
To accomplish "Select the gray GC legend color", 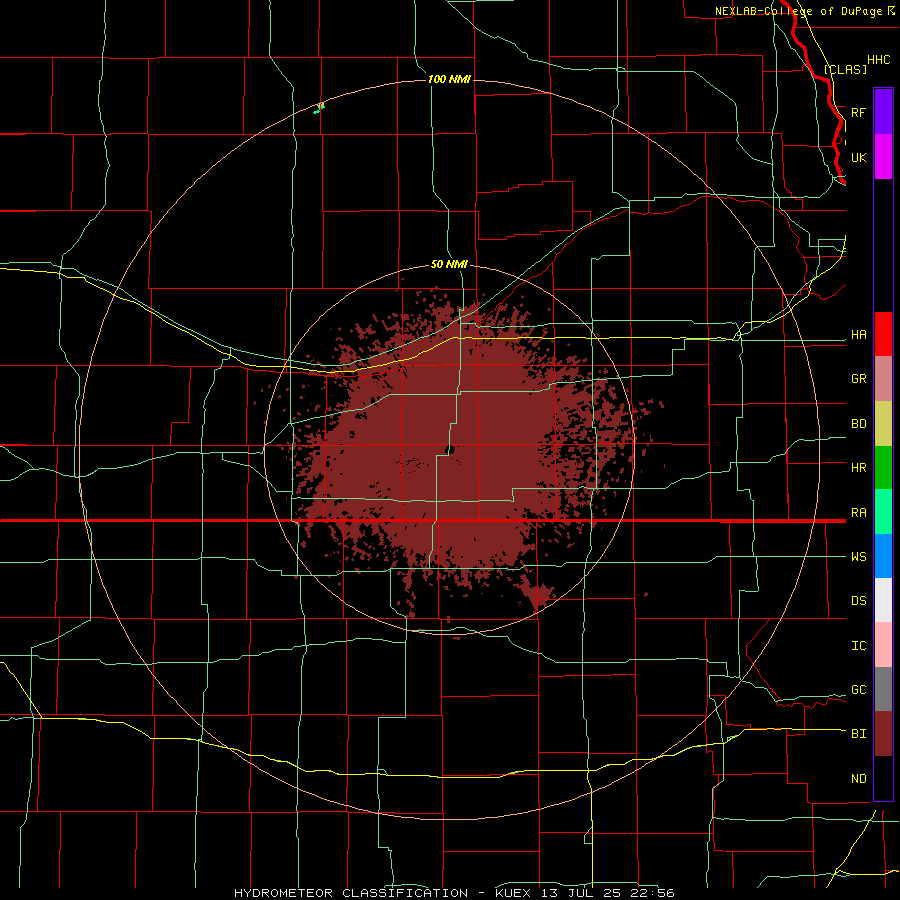I will pyautogui.click(x=883, y=689).
